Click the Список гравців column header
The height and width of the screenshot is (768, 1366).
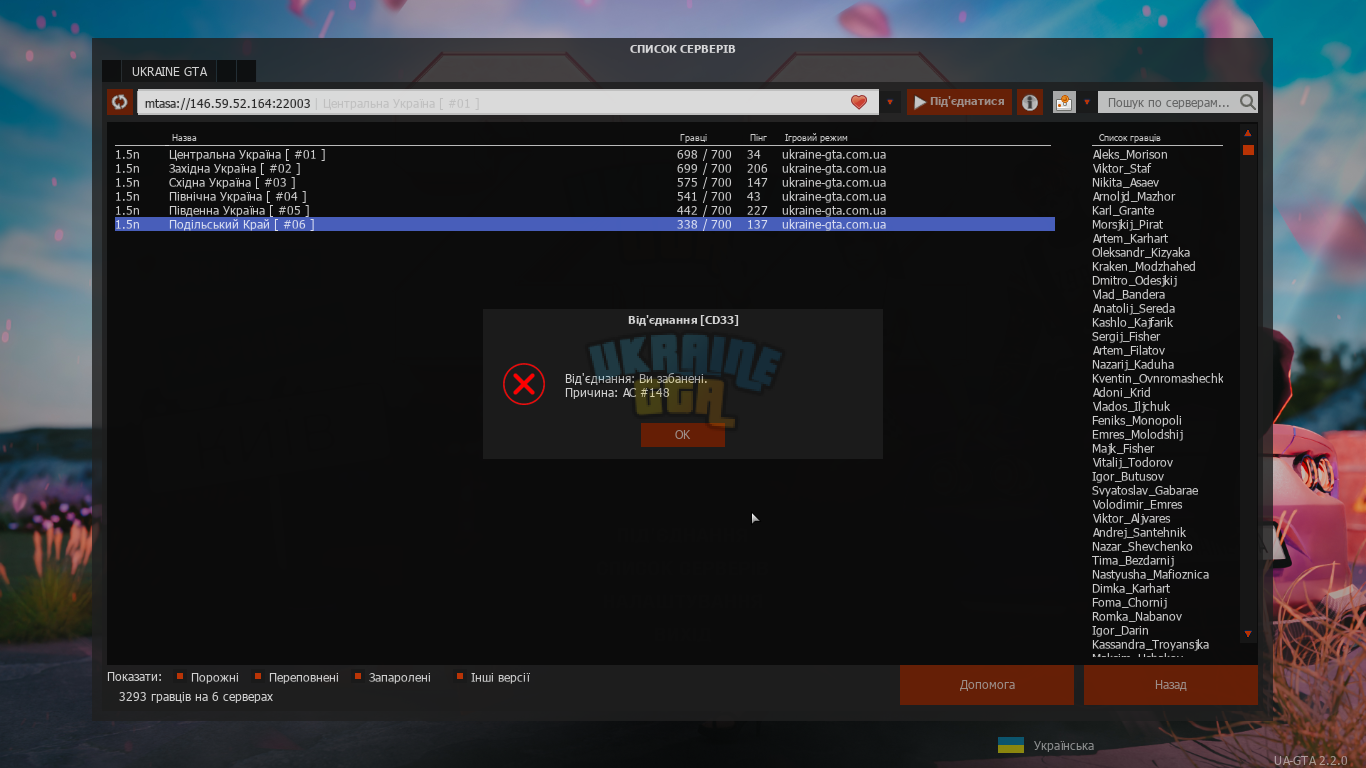(1130, 138)
